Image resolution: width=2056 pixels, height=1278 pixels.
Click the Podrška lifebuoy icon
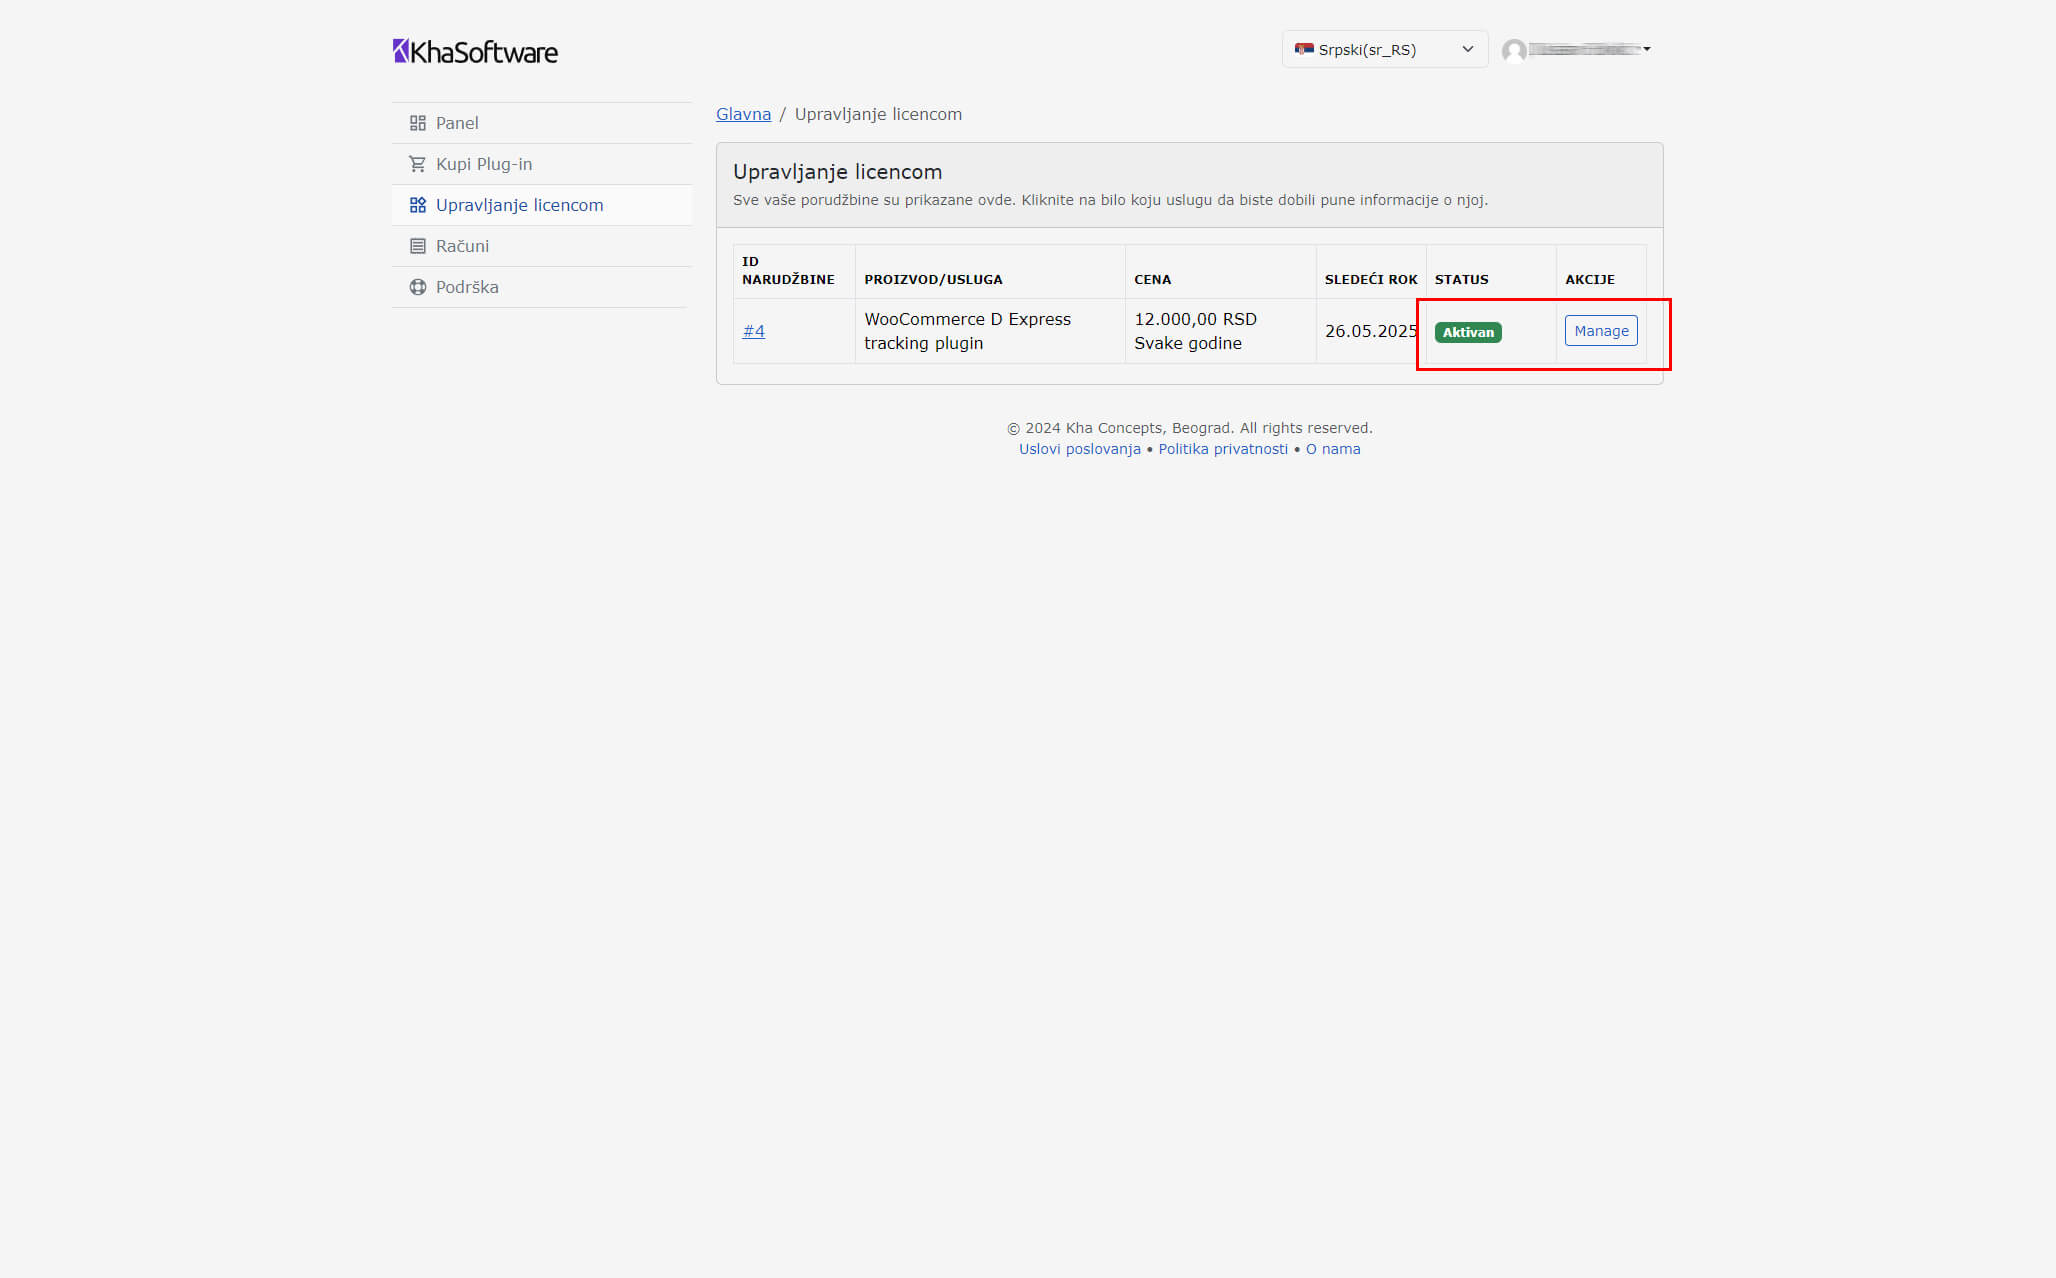tap(418, 287)
